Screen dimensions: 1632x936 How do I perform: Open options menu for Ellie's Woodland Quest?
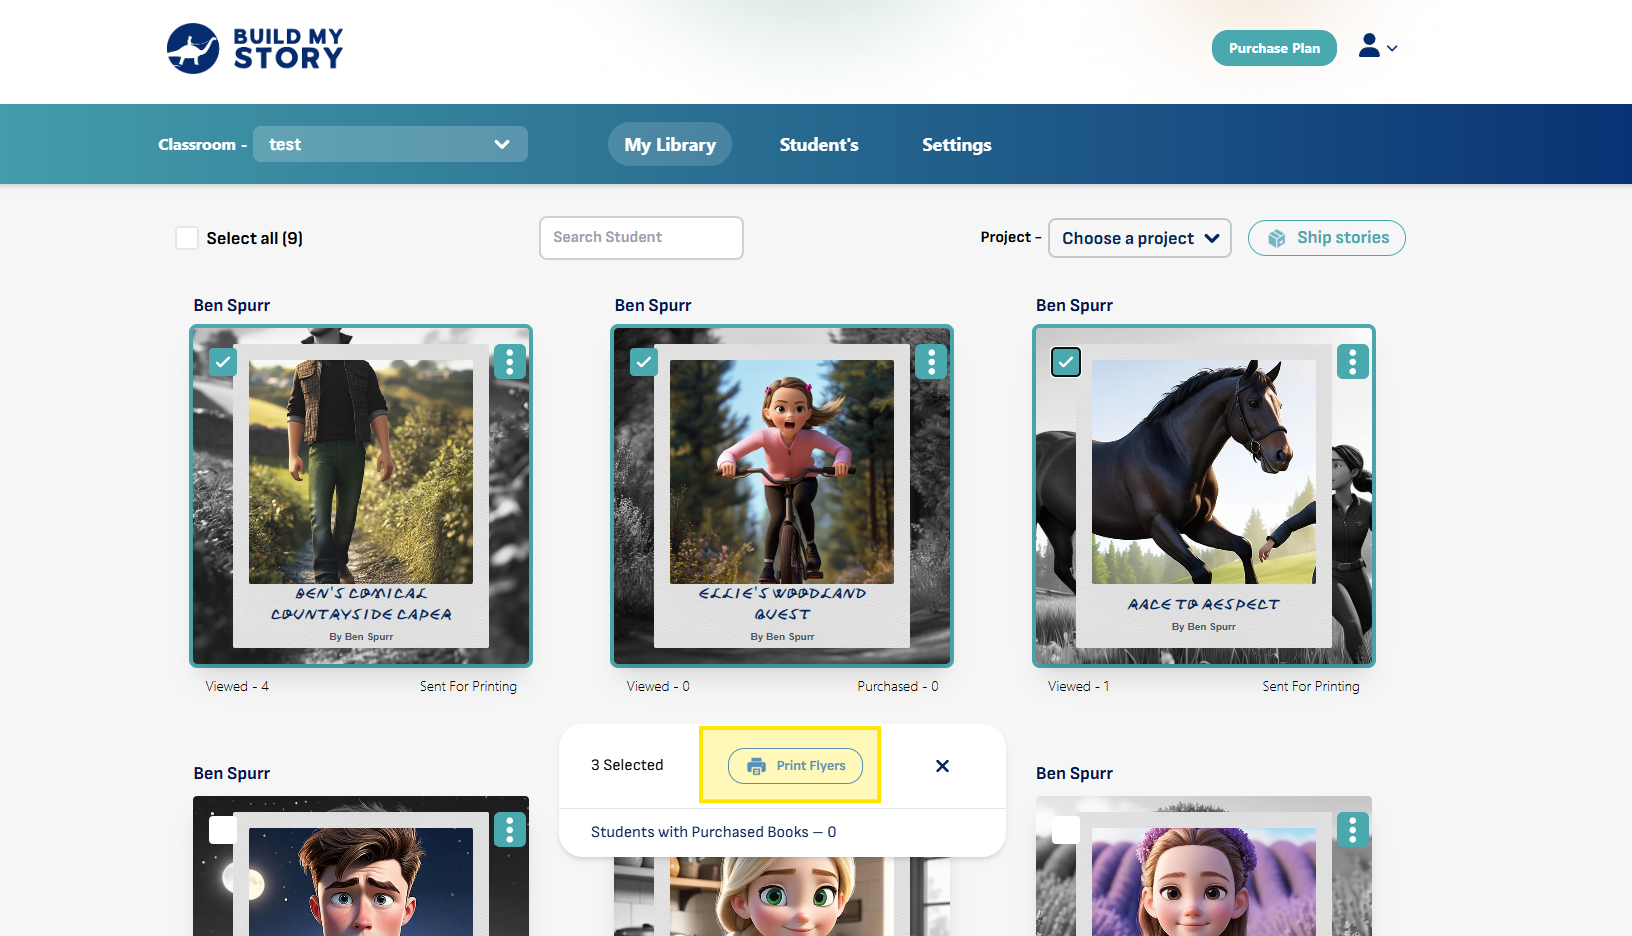click(x=931, y=361)
